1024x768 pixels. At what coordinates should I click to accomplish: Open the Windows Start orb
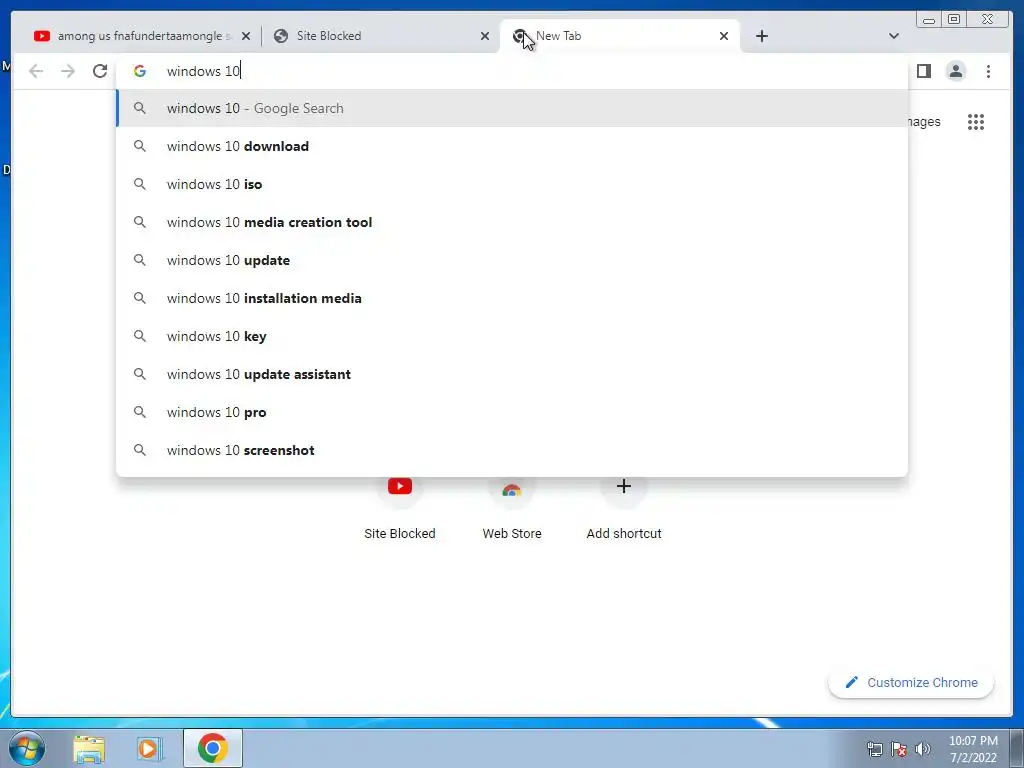tap(27, 748)
